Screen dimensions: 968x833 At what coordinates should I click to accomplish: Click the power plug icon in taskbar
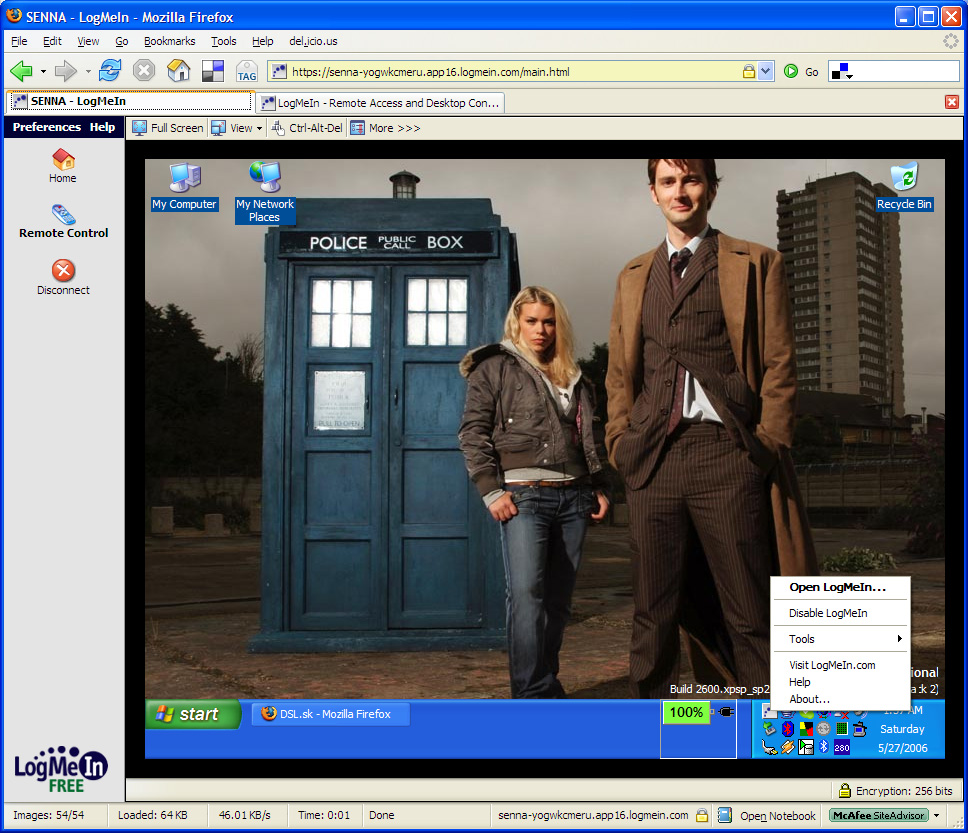point(727,712)
